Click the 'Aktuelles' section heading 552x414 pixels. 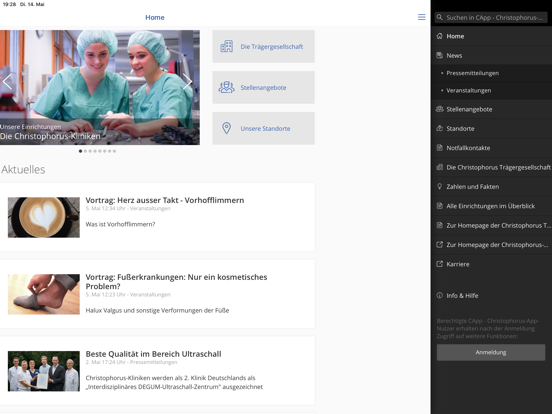23,170
